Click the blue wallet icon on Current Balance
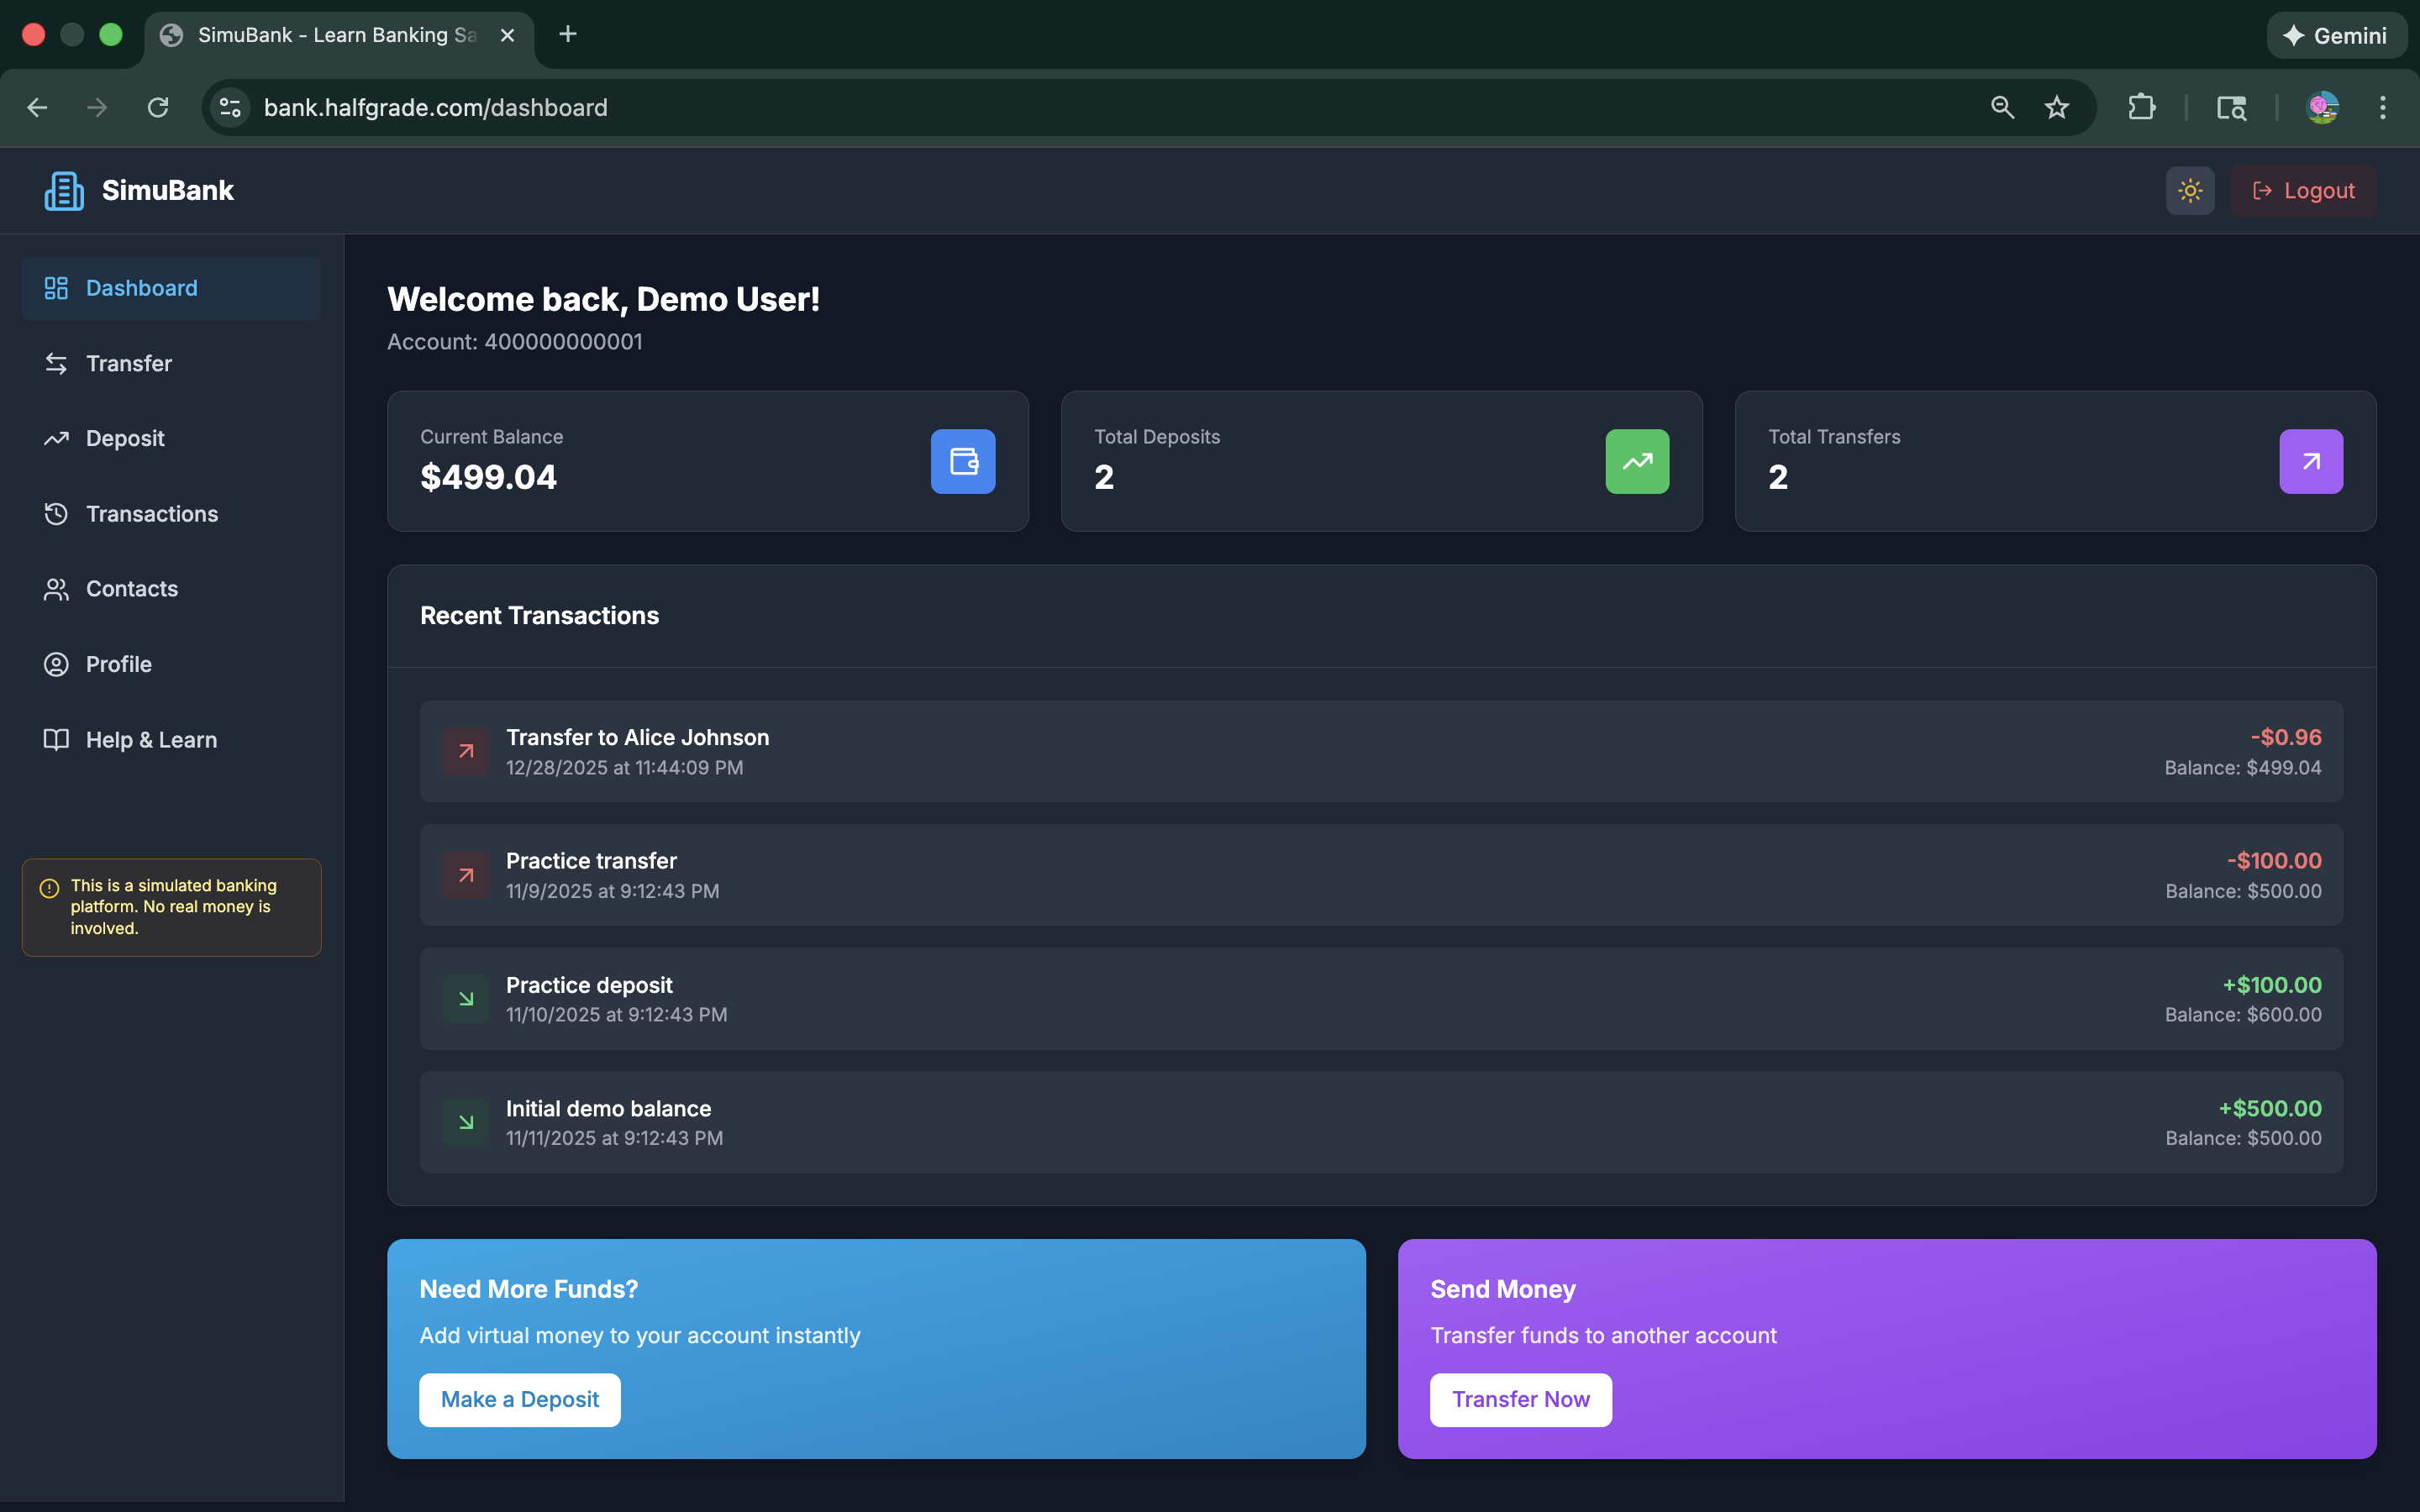This screenshot has height=1512, width=2420. click(x=962, y=461)
